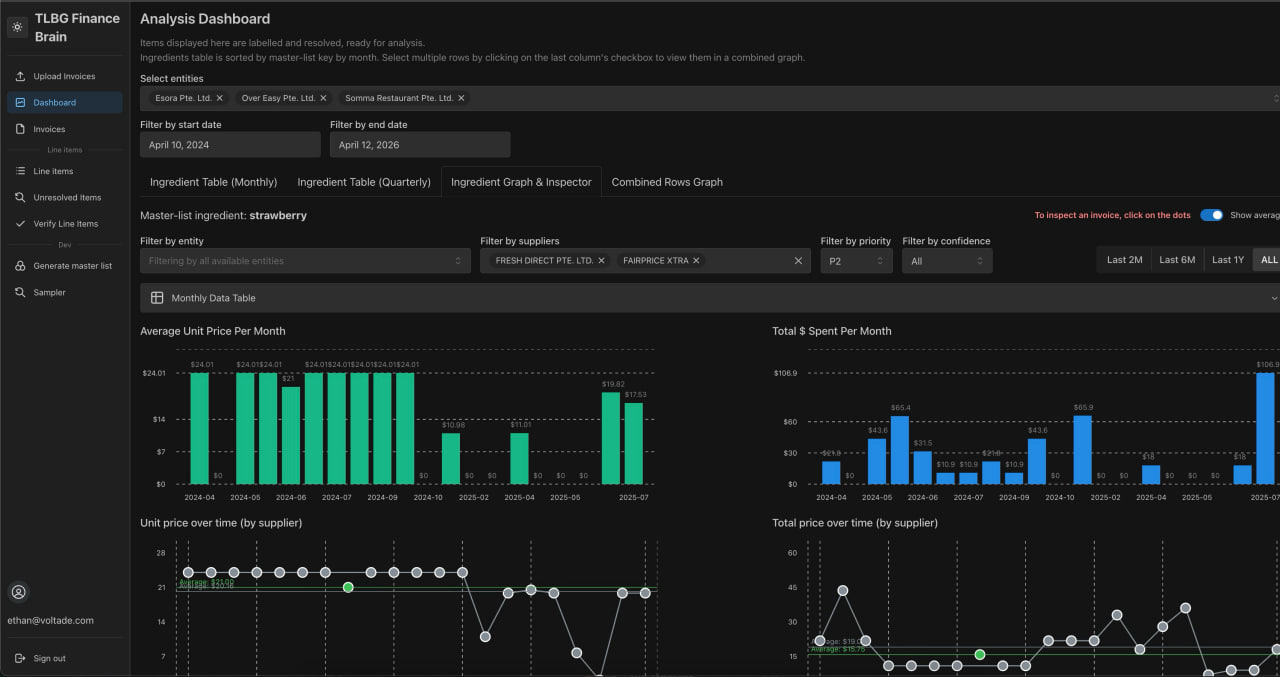Expand the Monthly Data Table section
This screenshot has width=1280, height=677.
[1272, 297]
